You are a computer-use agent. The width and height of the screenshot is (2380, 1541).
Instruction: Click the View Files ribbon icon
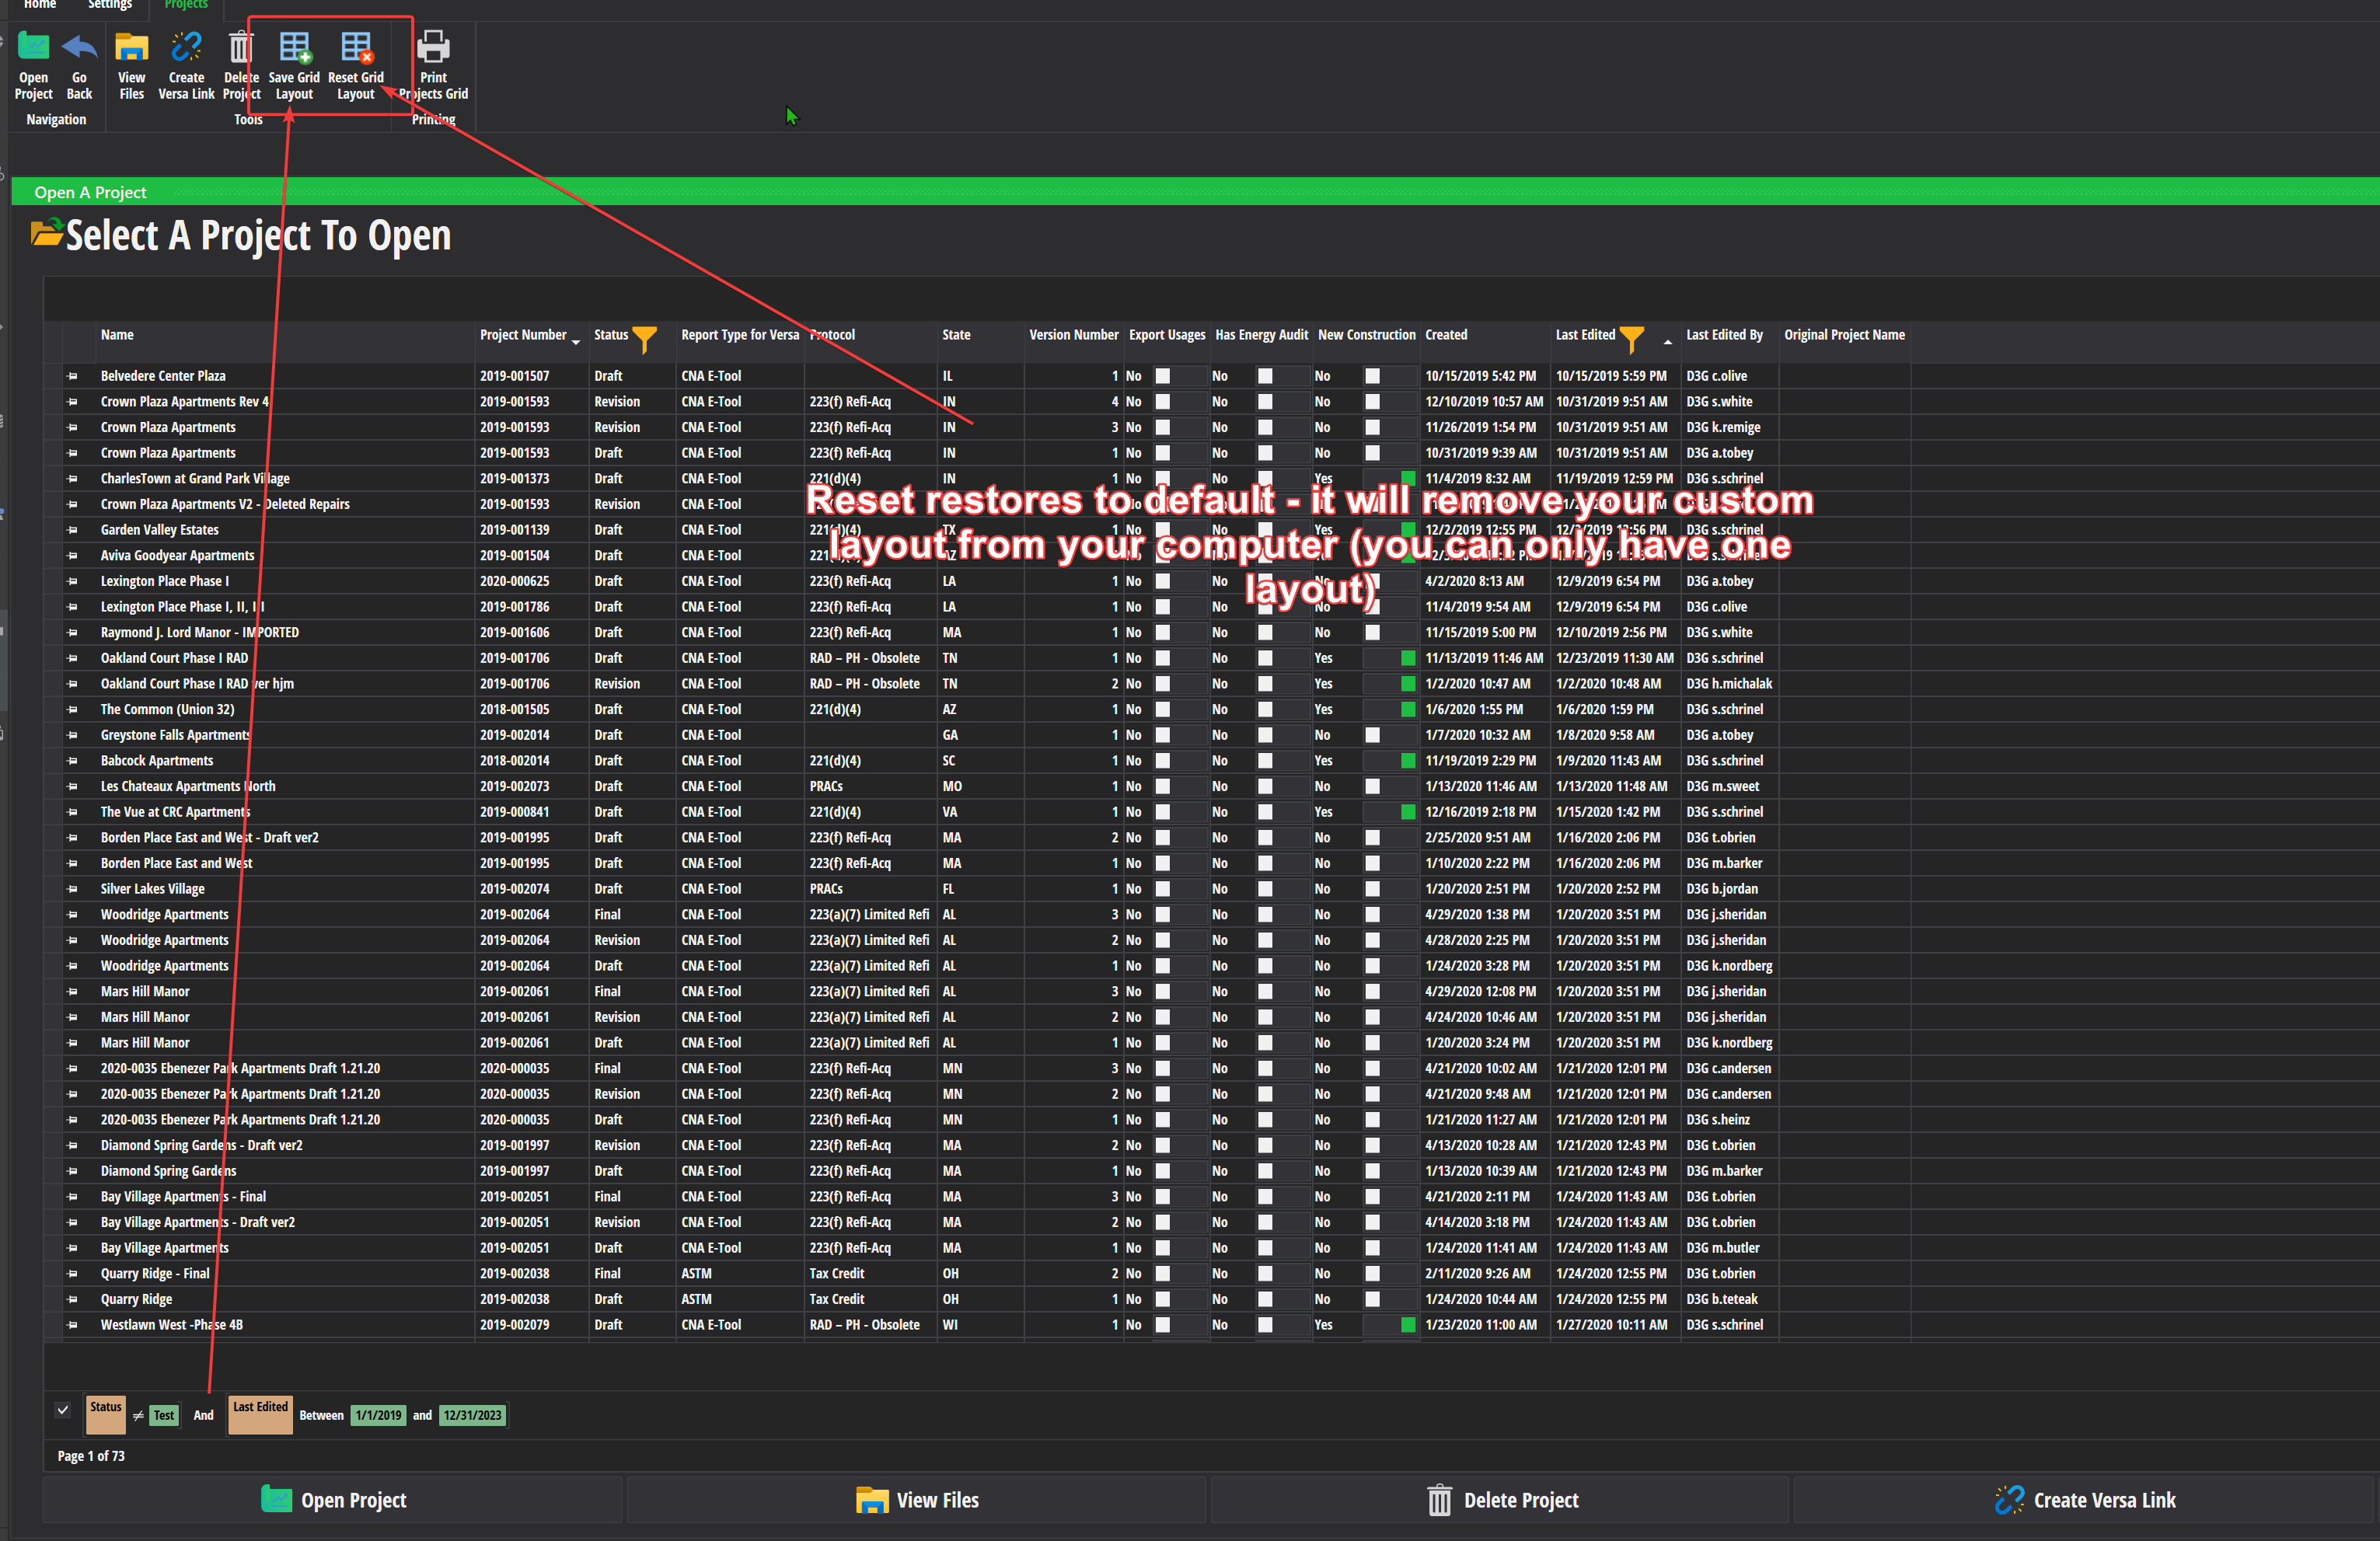pos(131,48)
